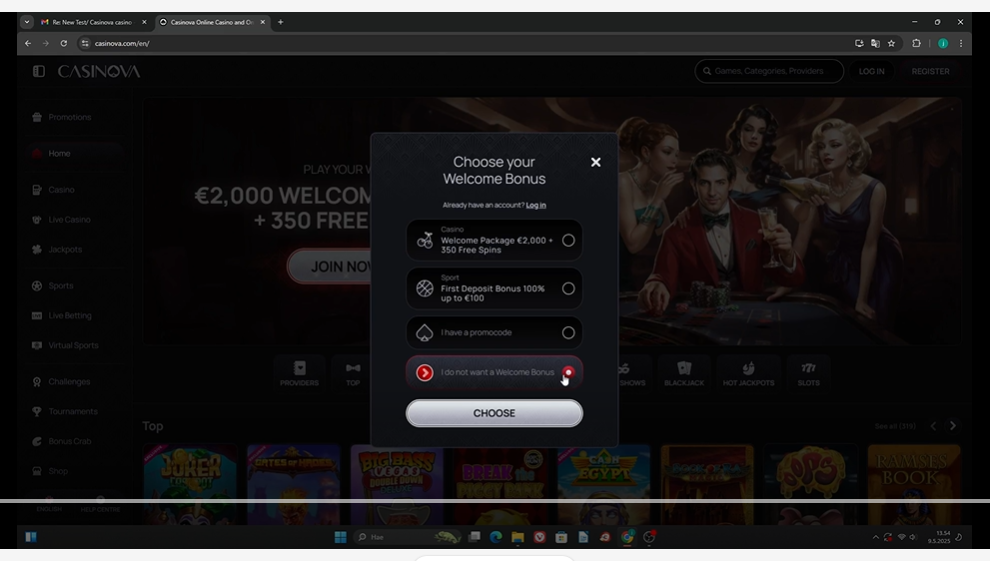This screenshot has width=990, height=561.
Task: Close the Welcome Bonus dialog
Action: [595, 162]
